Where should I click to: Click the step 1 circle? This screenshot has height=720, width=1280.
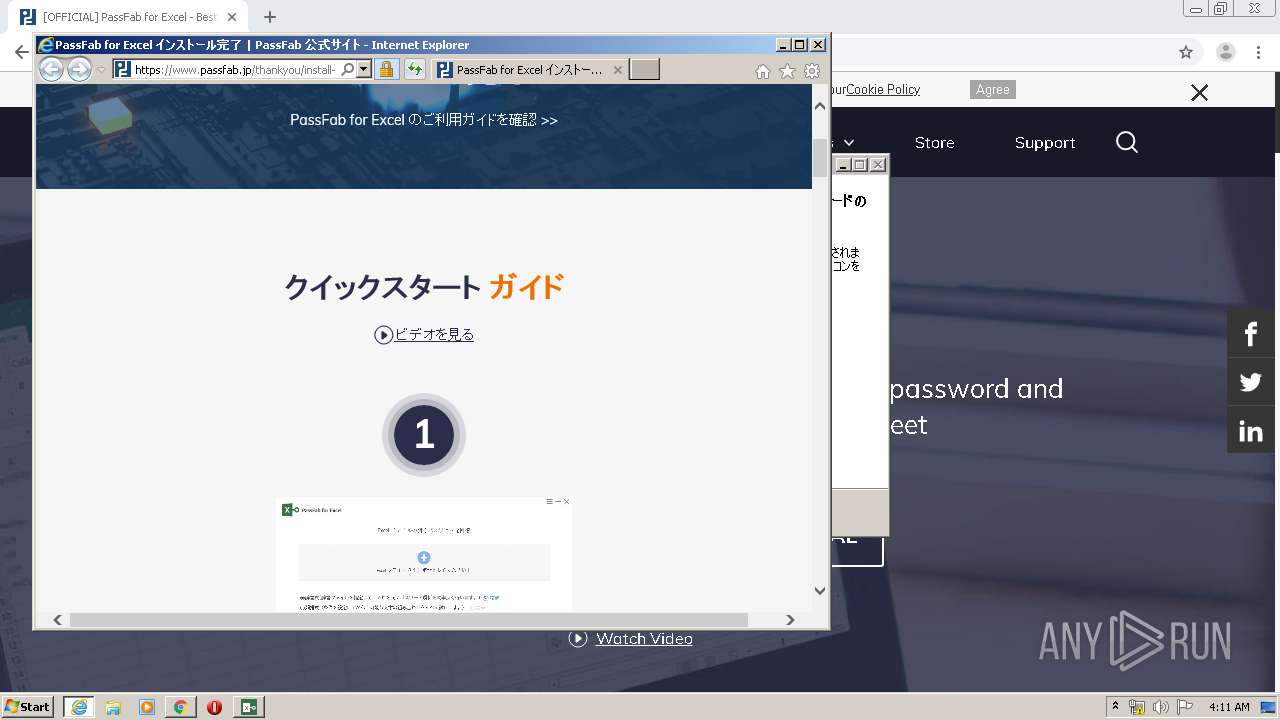[424, 435]
